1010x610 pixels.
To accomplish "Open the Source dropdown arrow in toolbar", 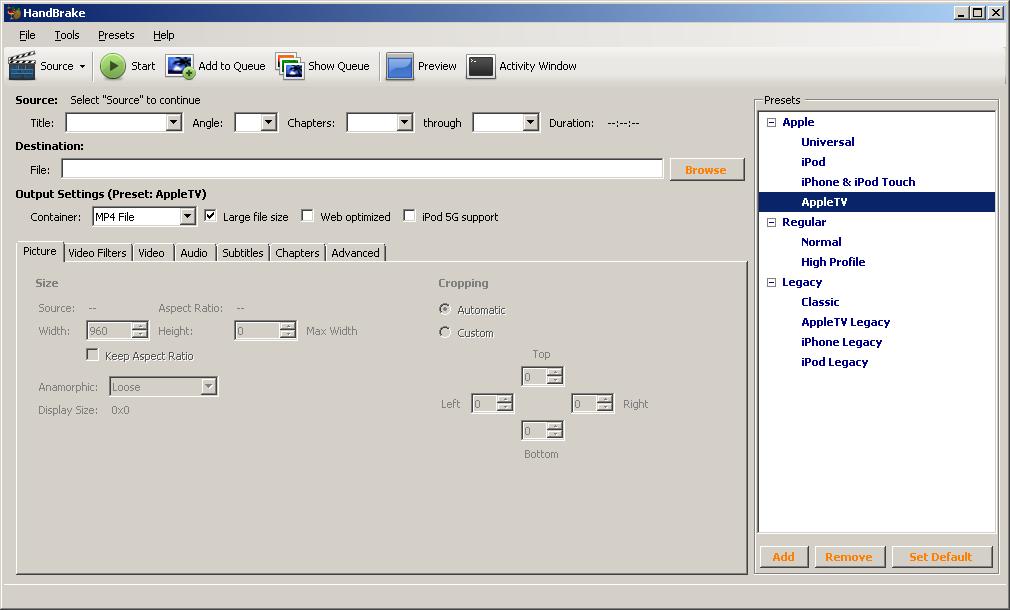I will [82, 66].
